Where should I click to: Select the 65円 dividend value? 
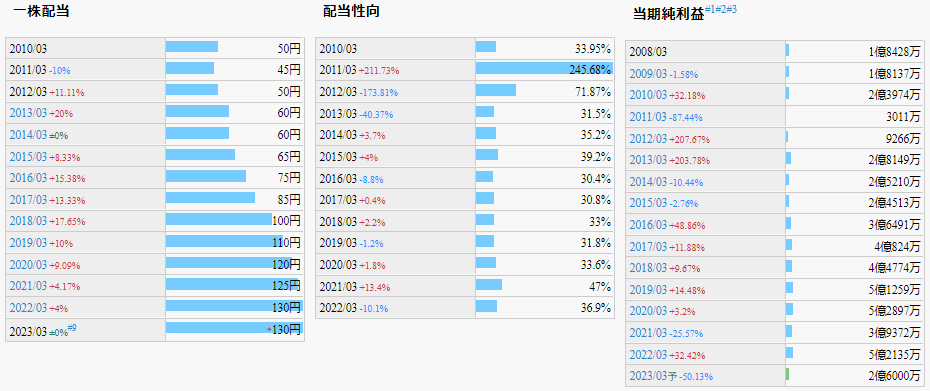point(289,157)
